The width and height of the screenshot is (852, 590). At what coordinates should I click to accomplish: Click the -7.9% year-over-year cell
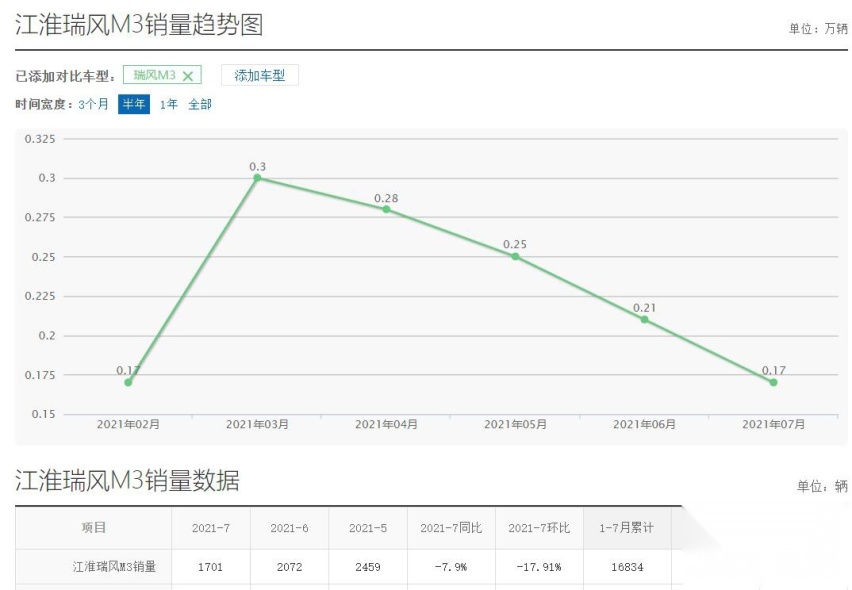(451, 567)
